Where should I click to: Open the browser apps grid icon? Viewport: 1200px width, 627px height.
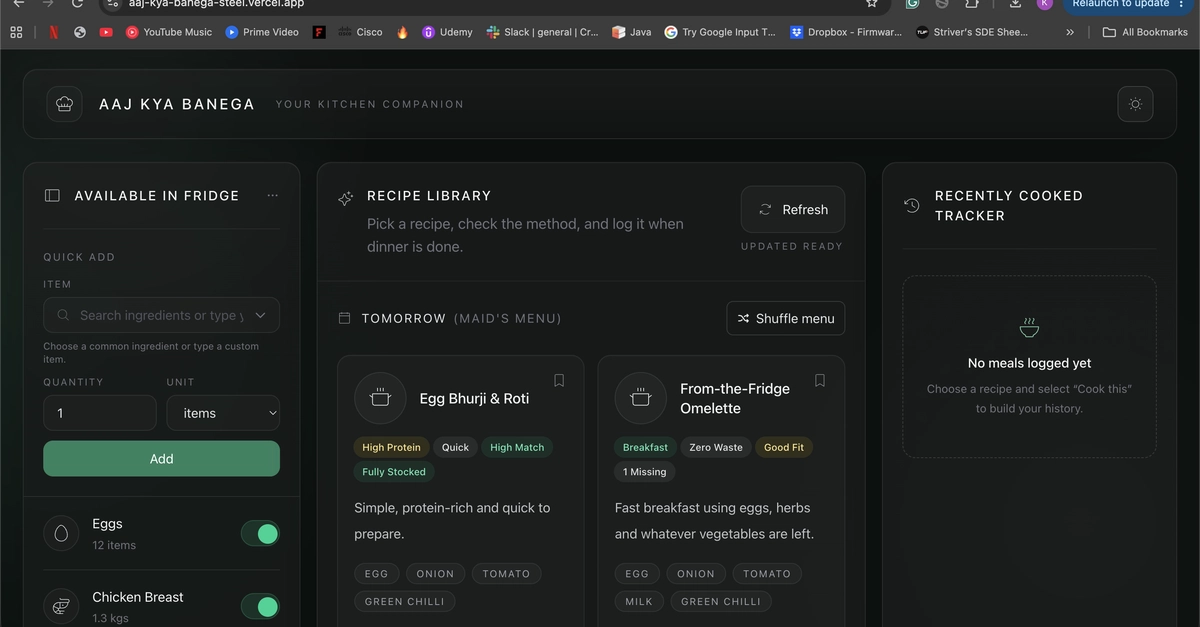point(16,32)
